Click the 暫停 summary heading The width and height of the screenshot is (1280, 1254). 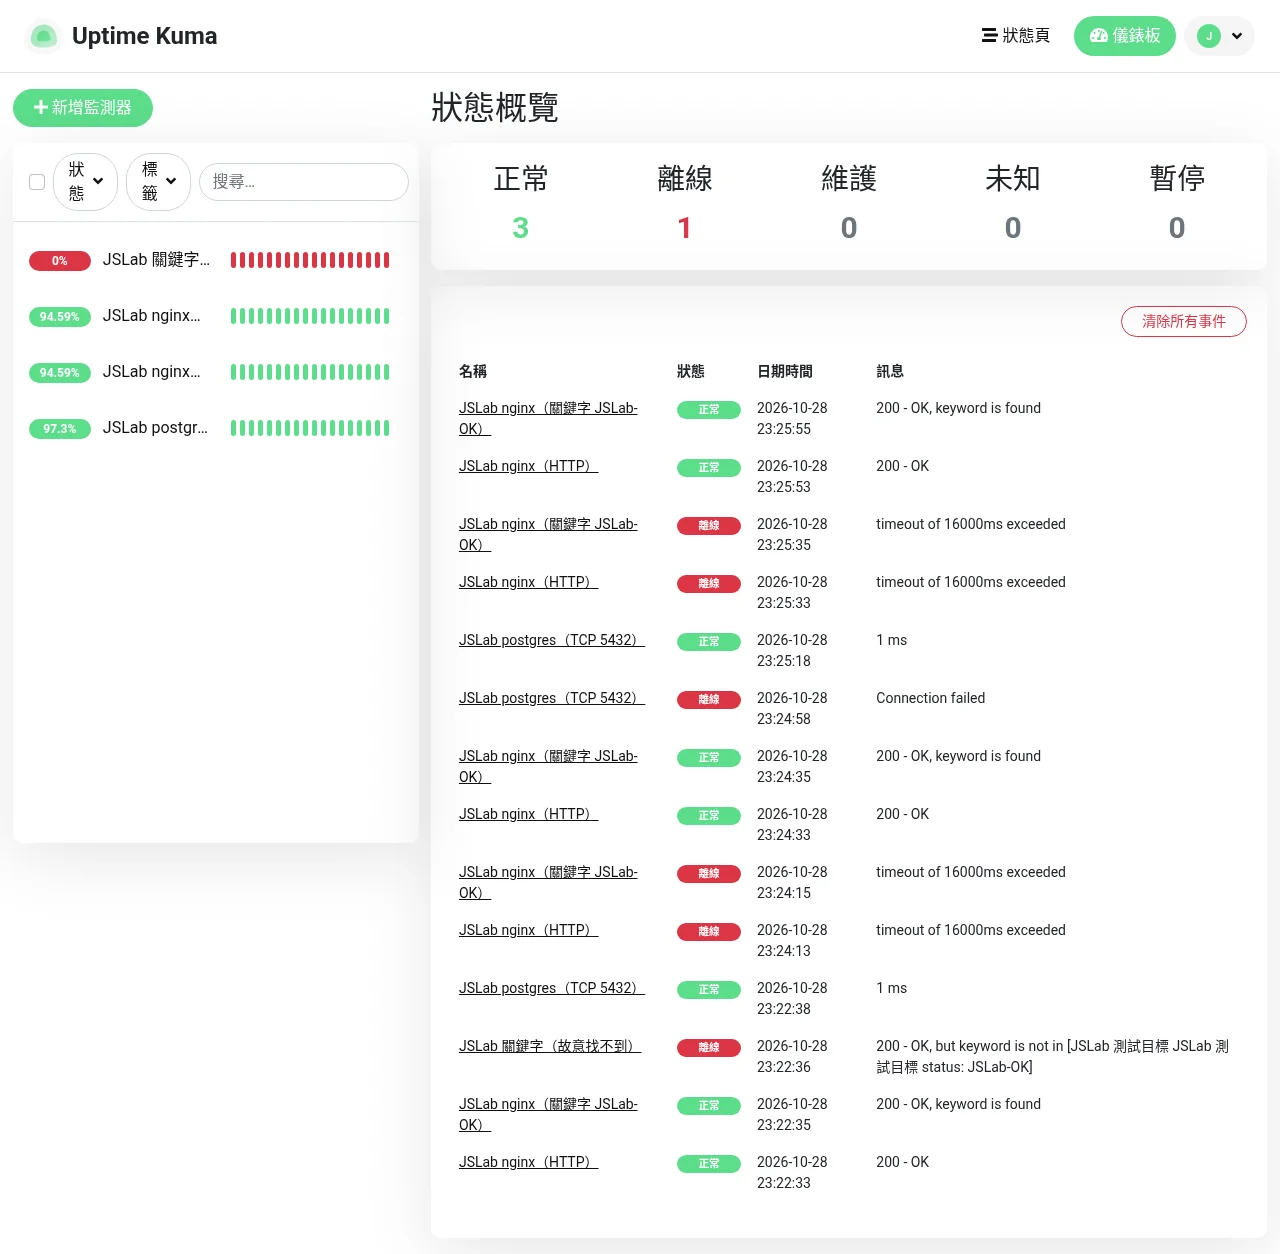(x=1177, y=179)
